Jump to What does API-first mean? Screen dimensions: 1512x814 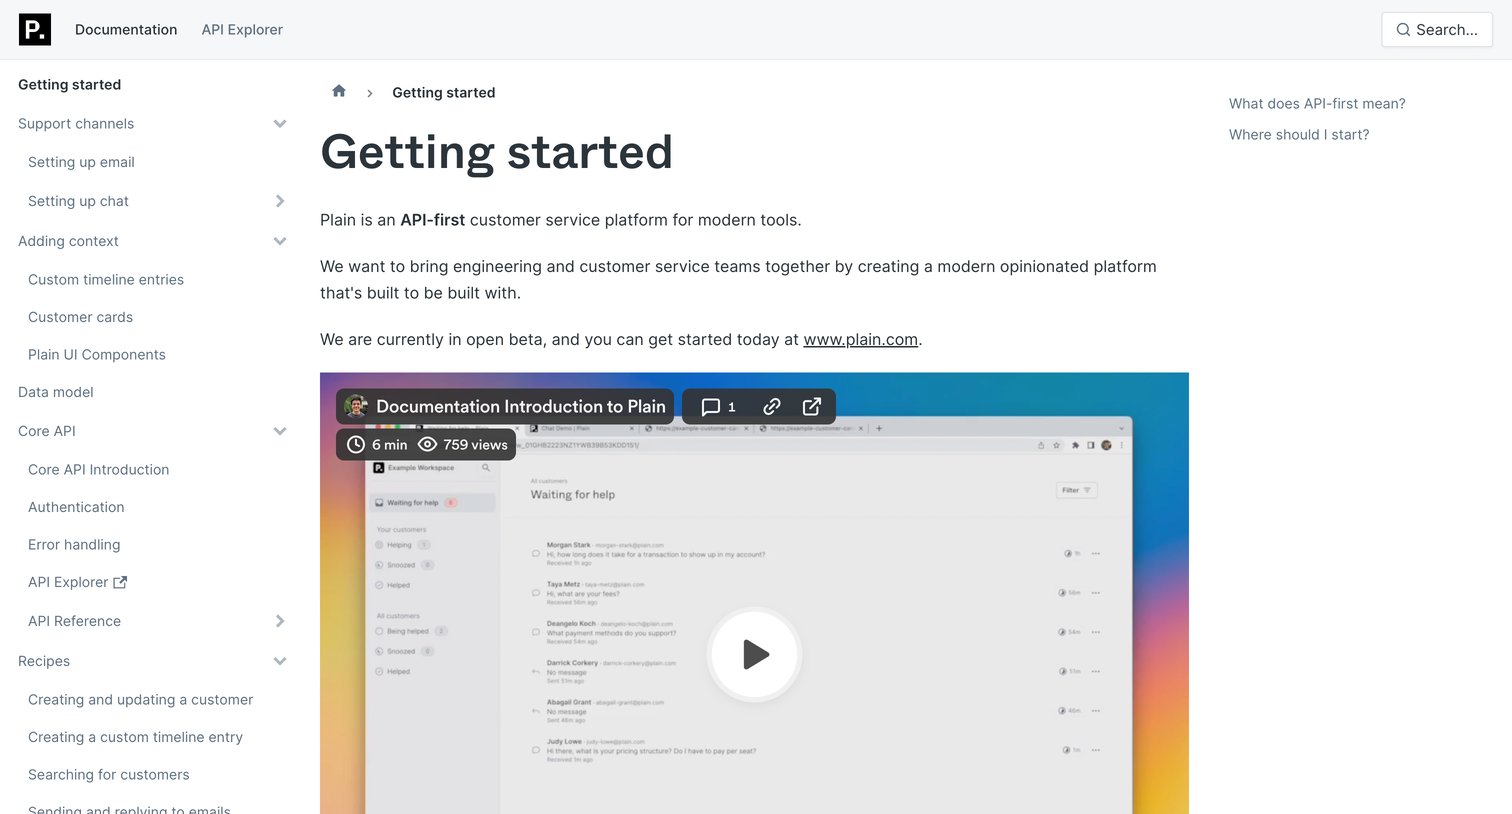click(x=1317, y=103)
